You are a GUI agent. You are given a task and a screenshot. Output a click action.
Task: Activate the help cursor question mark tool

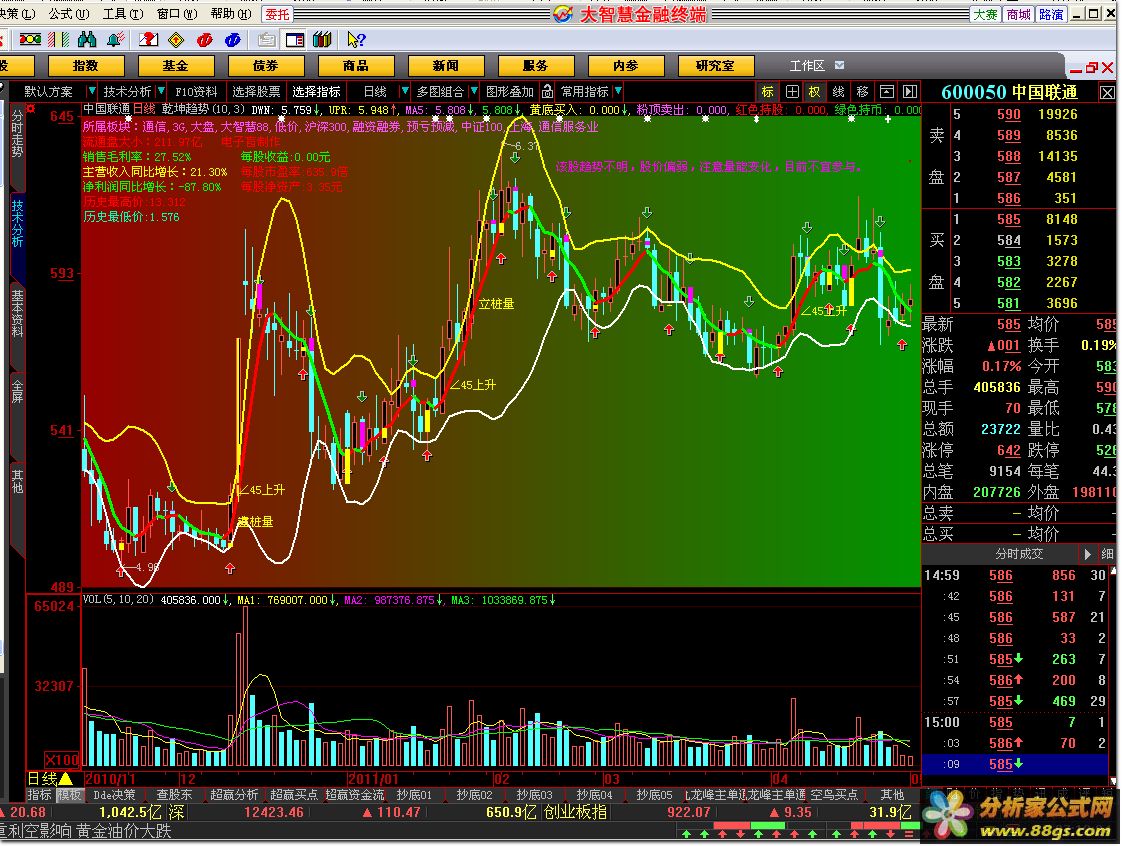(x=356, y=39)
